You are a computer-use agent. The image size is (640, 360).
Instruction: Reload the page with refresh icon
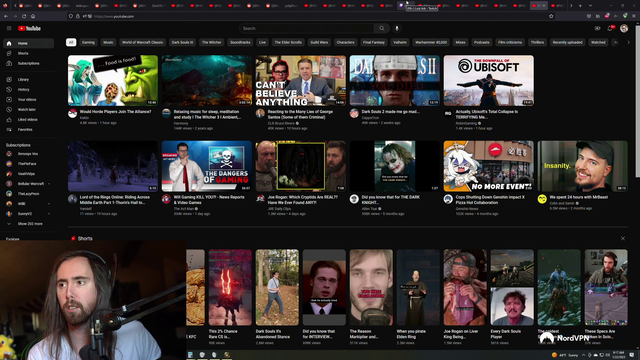(x=24, y=16)
